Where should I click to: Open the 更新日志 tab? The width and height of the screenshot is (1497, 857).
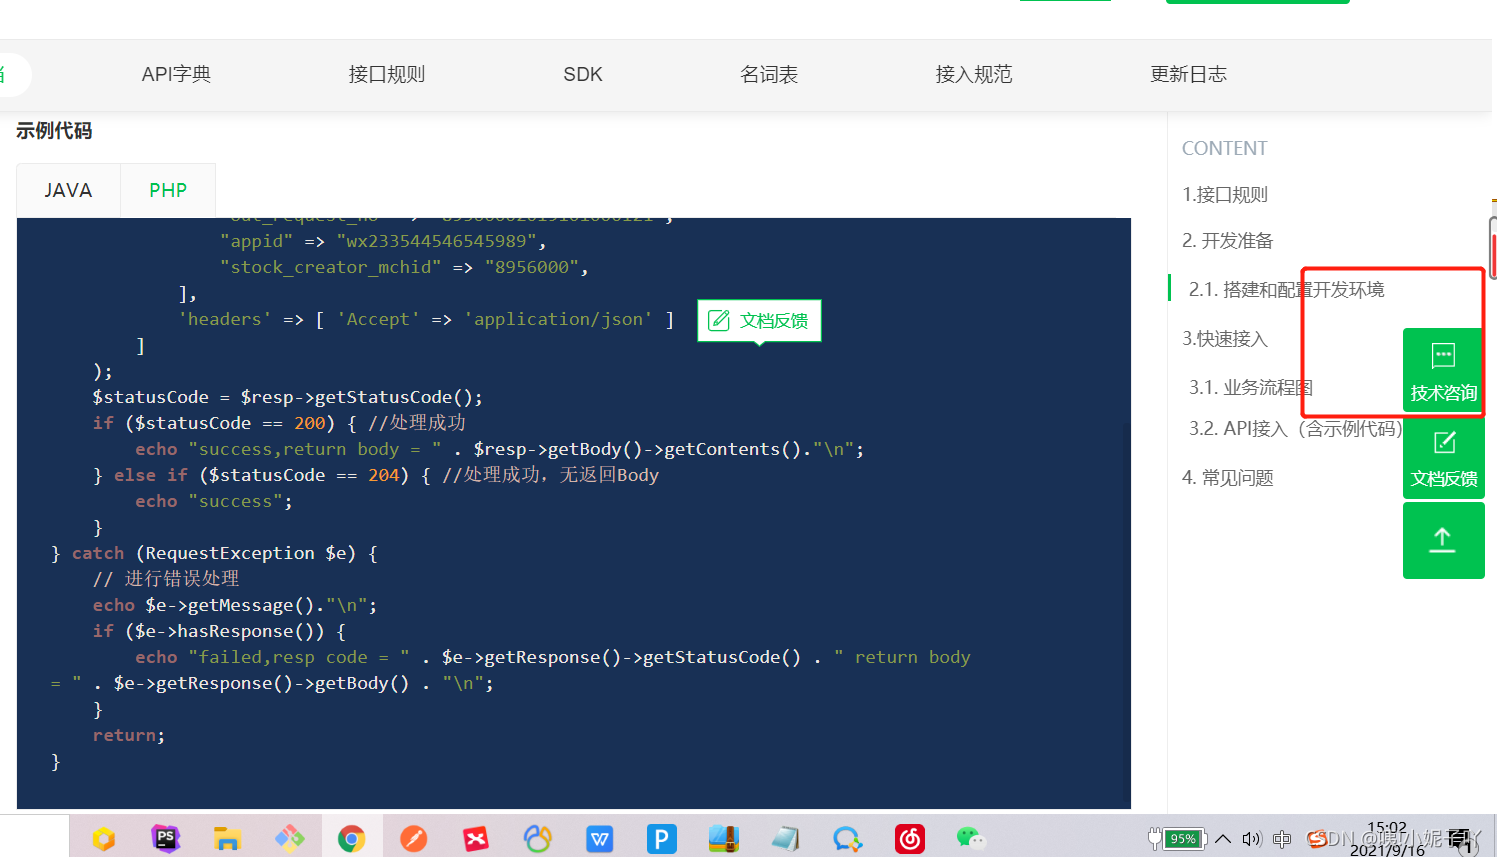pyautogui.click(x=1188, y=74)
